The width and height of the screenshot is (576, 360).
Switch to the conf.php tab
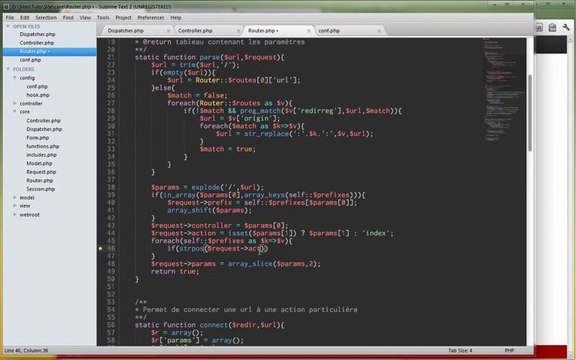(x=348, y=31)
